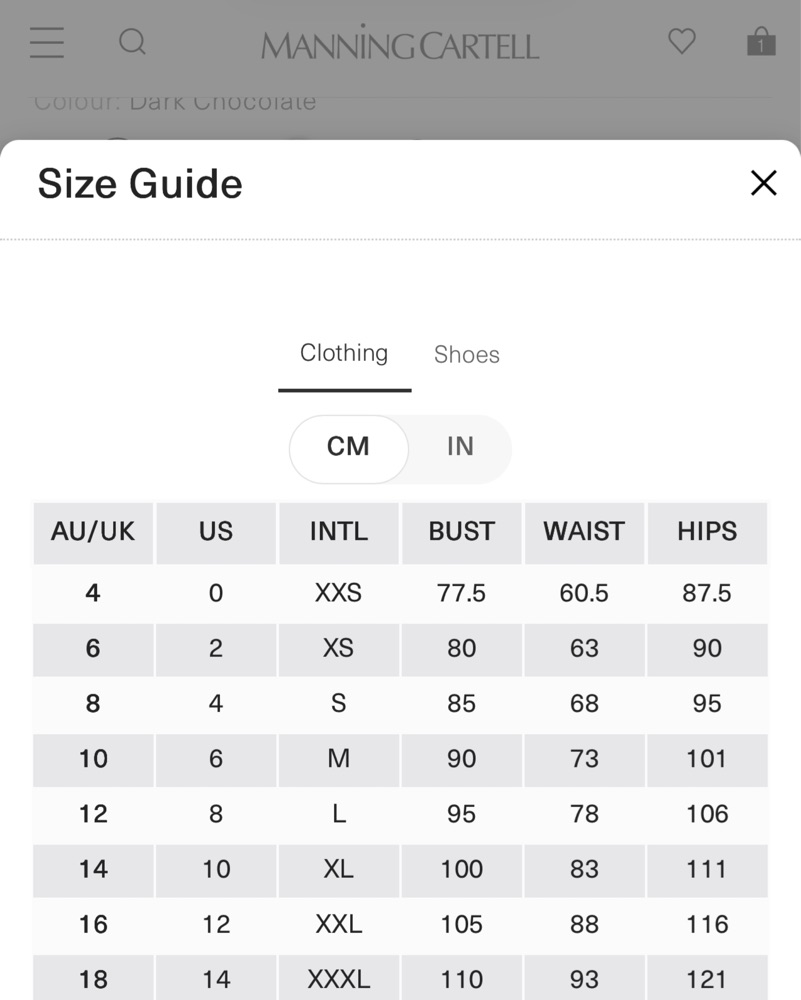Select the XXS size cell
This screenshot has height=1000, width=801.
point(339,593)
